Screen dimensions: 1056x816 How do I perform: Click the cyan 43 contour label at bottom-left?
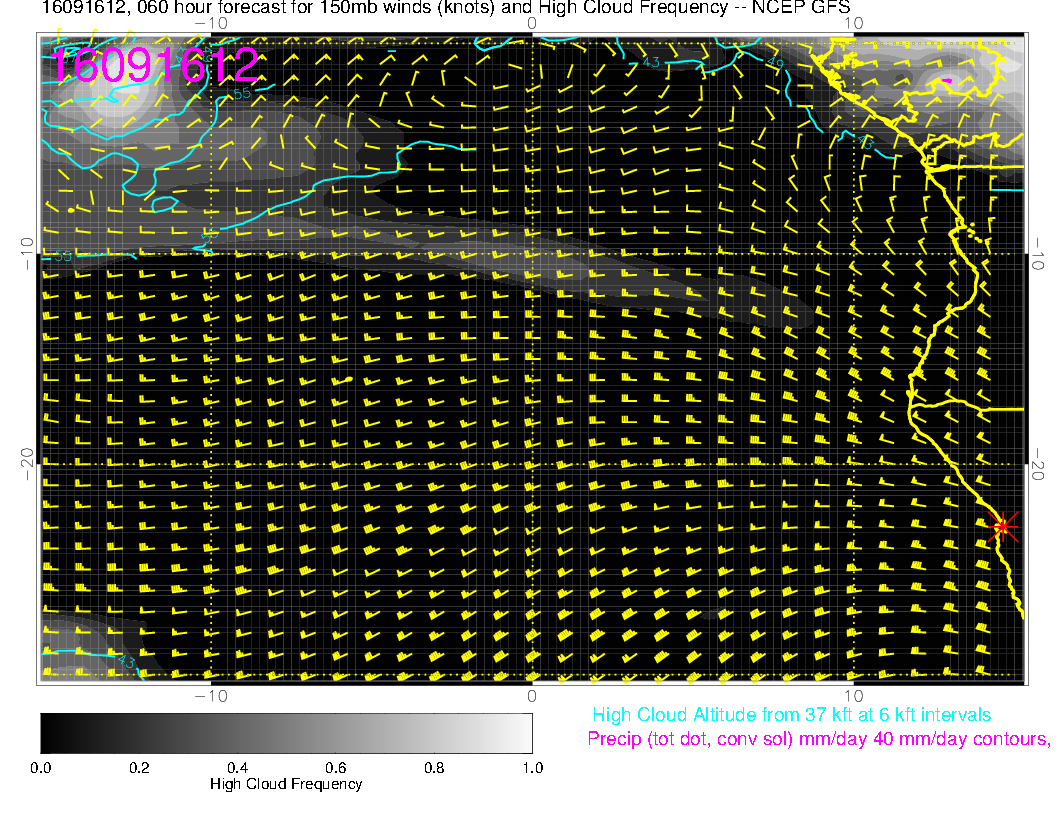coord(127,662)
